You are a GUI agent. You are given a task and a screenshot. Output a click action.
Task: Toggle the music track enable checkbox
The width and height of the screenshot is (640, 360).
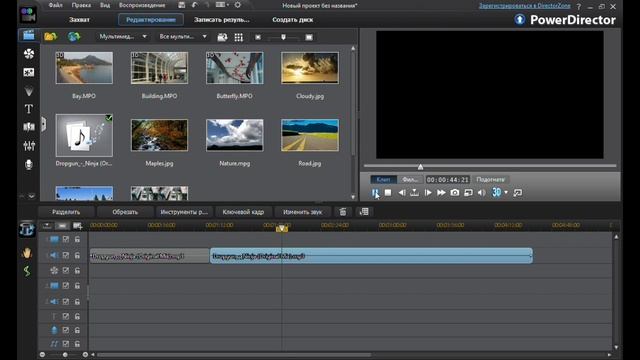click(66, 344)
